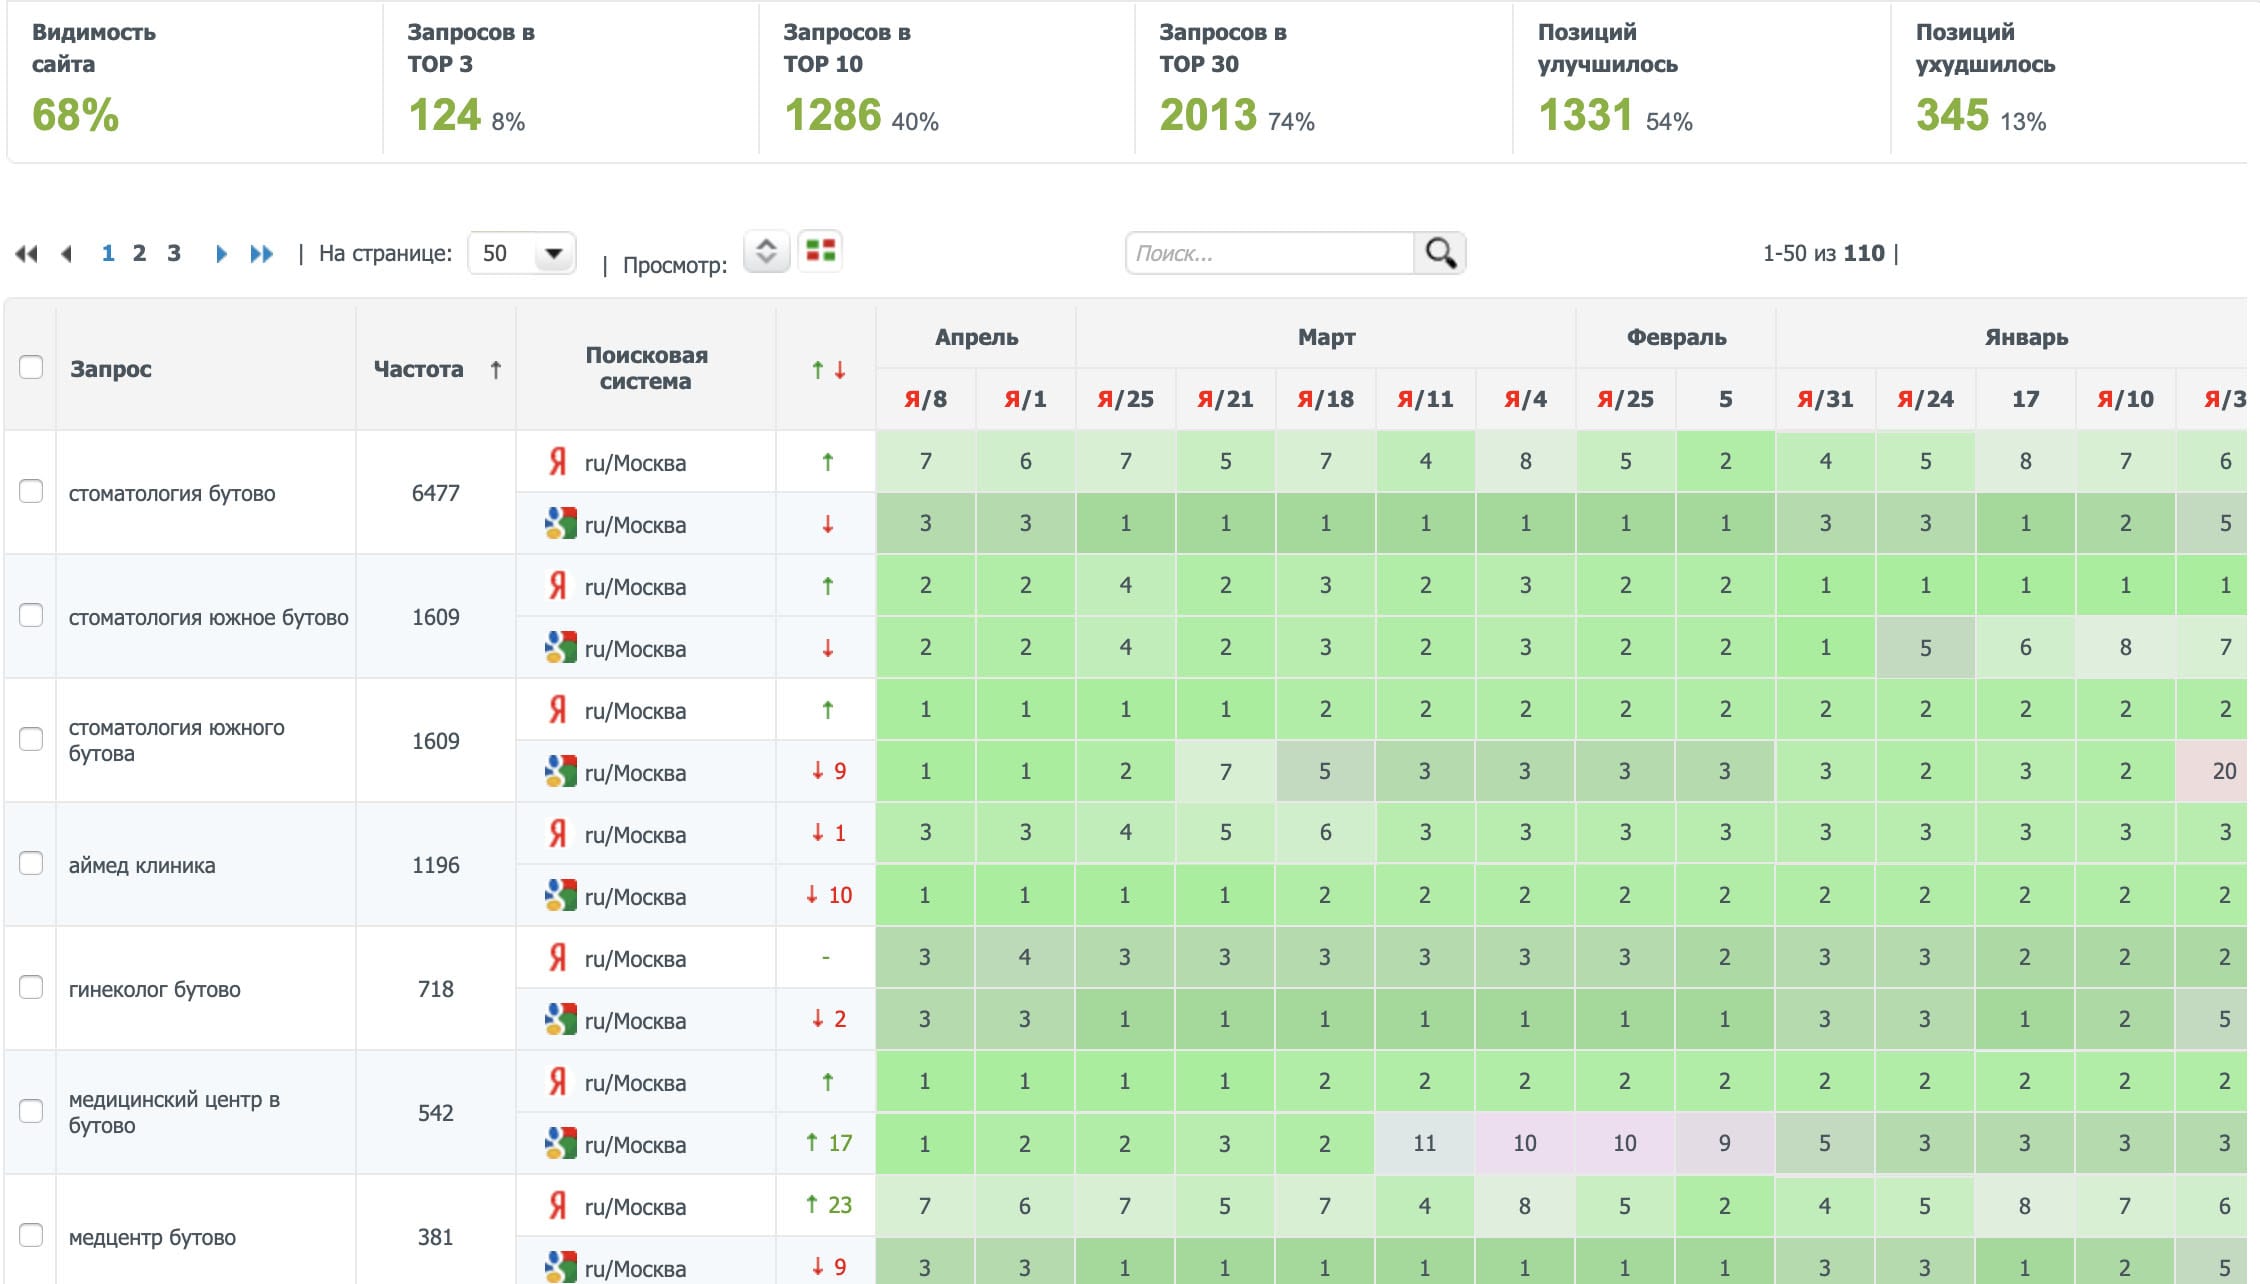The height and width of the screenshot is (1284, 2260).
Task: Click the search magnifier icon
Action: click(x=1440, y=253)
